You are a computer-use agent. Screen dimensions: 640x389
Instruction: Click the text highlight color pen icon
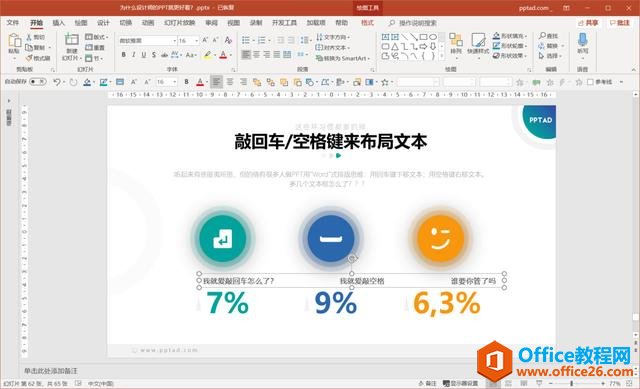pos(208,55)
